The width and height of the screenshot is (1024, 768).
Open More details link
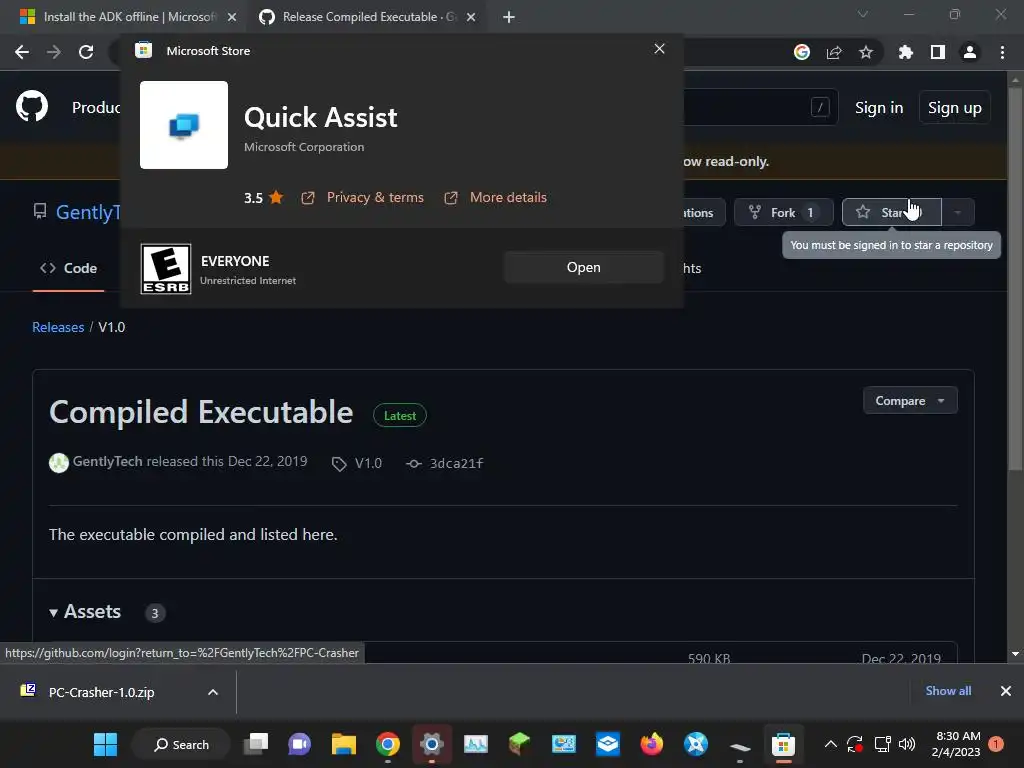click(508, 197)
